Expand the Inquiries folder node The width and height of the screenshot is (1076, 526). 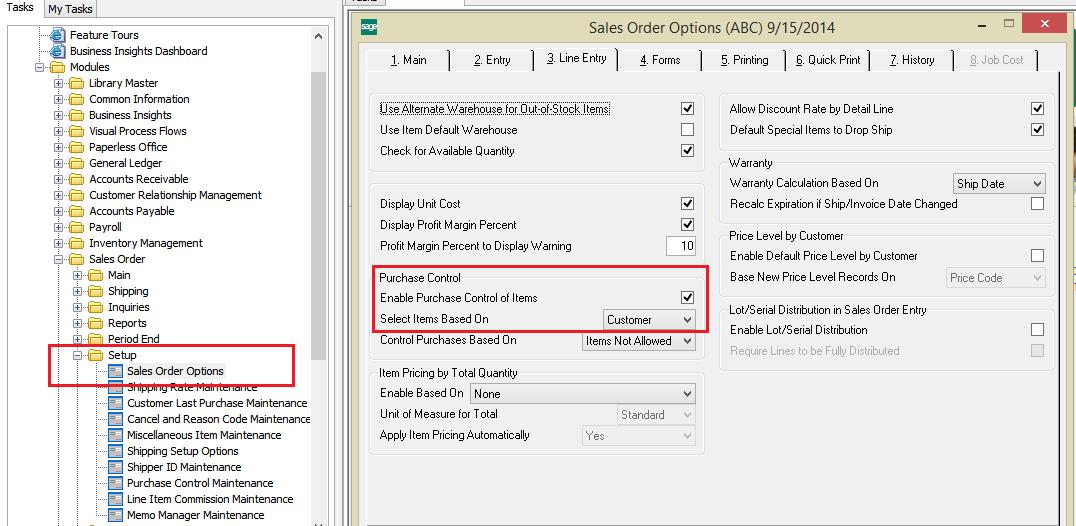pos(78,307)
